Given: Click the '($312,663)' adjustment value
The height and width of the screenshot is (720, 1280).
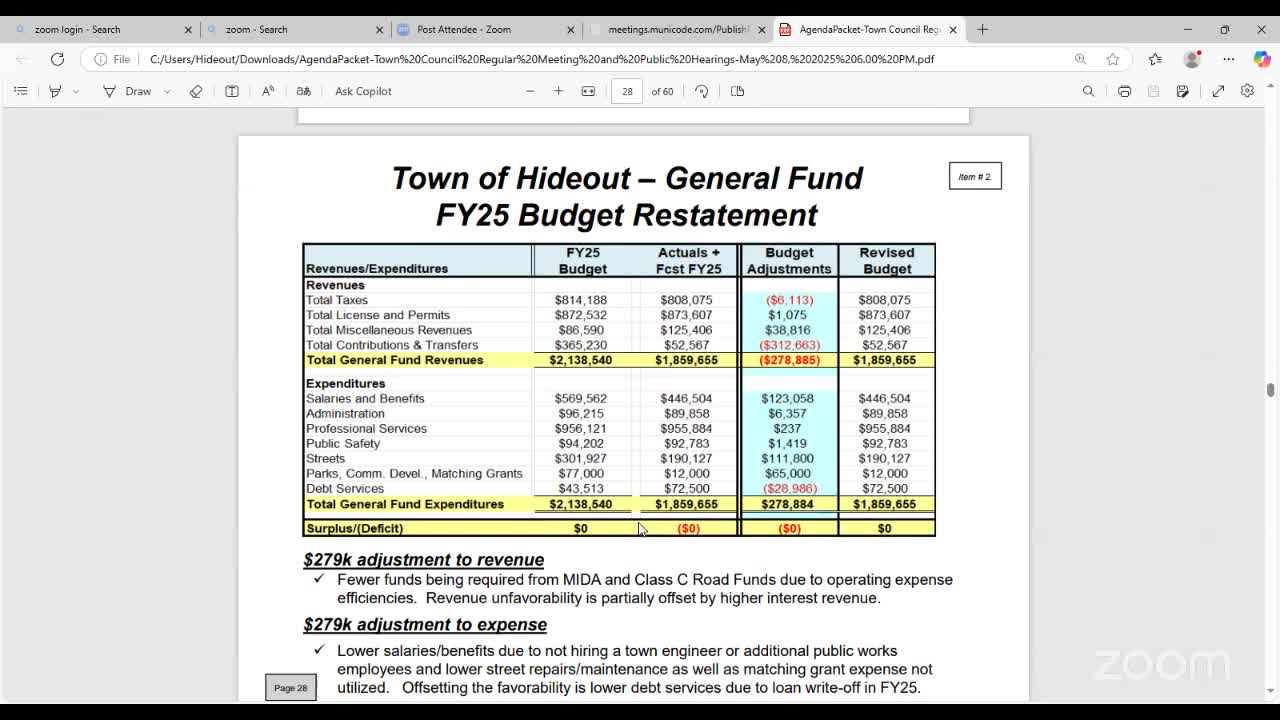Looking at the screenshot, I should pyautogui.click(x=789, y=345).
